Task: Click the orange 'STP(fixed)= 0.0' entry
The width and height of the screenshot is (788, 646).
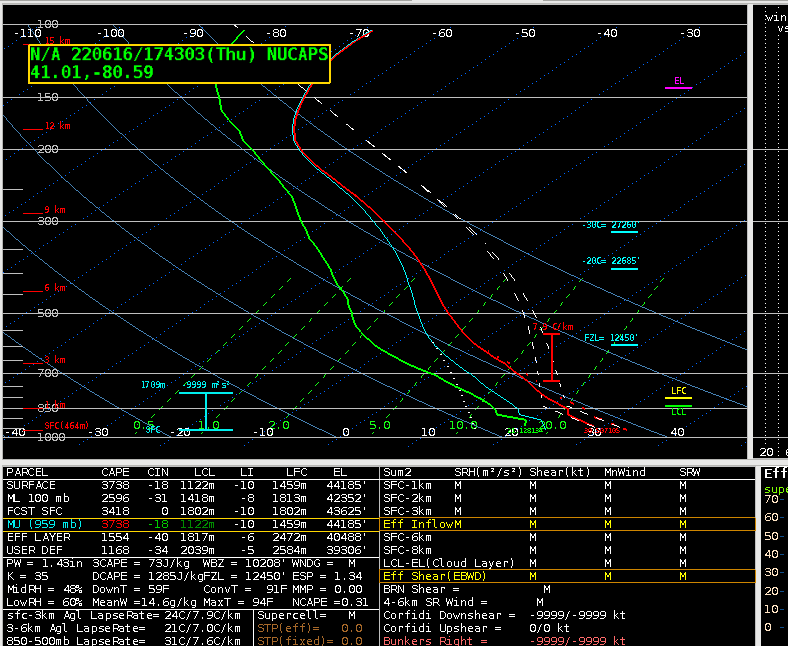Action: (x=310, y=641)
